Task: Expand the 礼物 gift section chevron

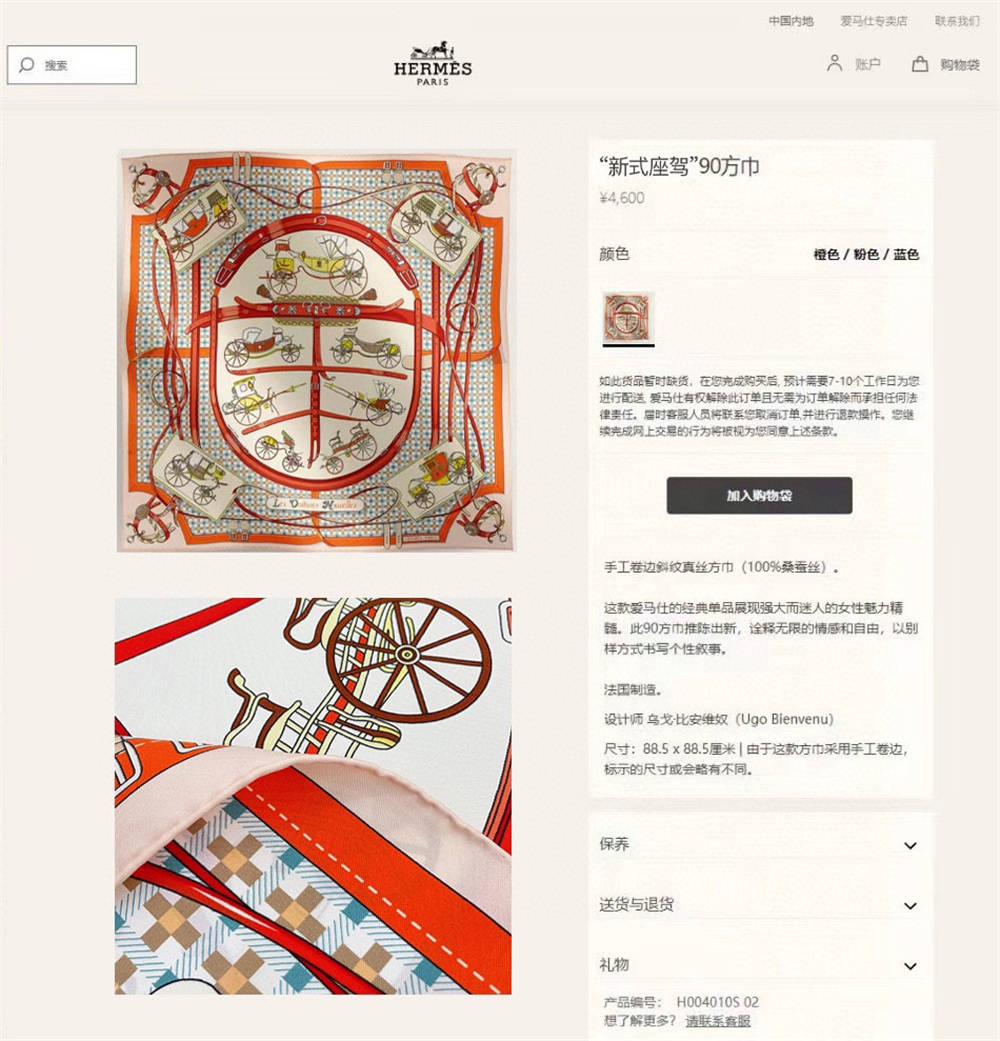Action: point(910,966)
